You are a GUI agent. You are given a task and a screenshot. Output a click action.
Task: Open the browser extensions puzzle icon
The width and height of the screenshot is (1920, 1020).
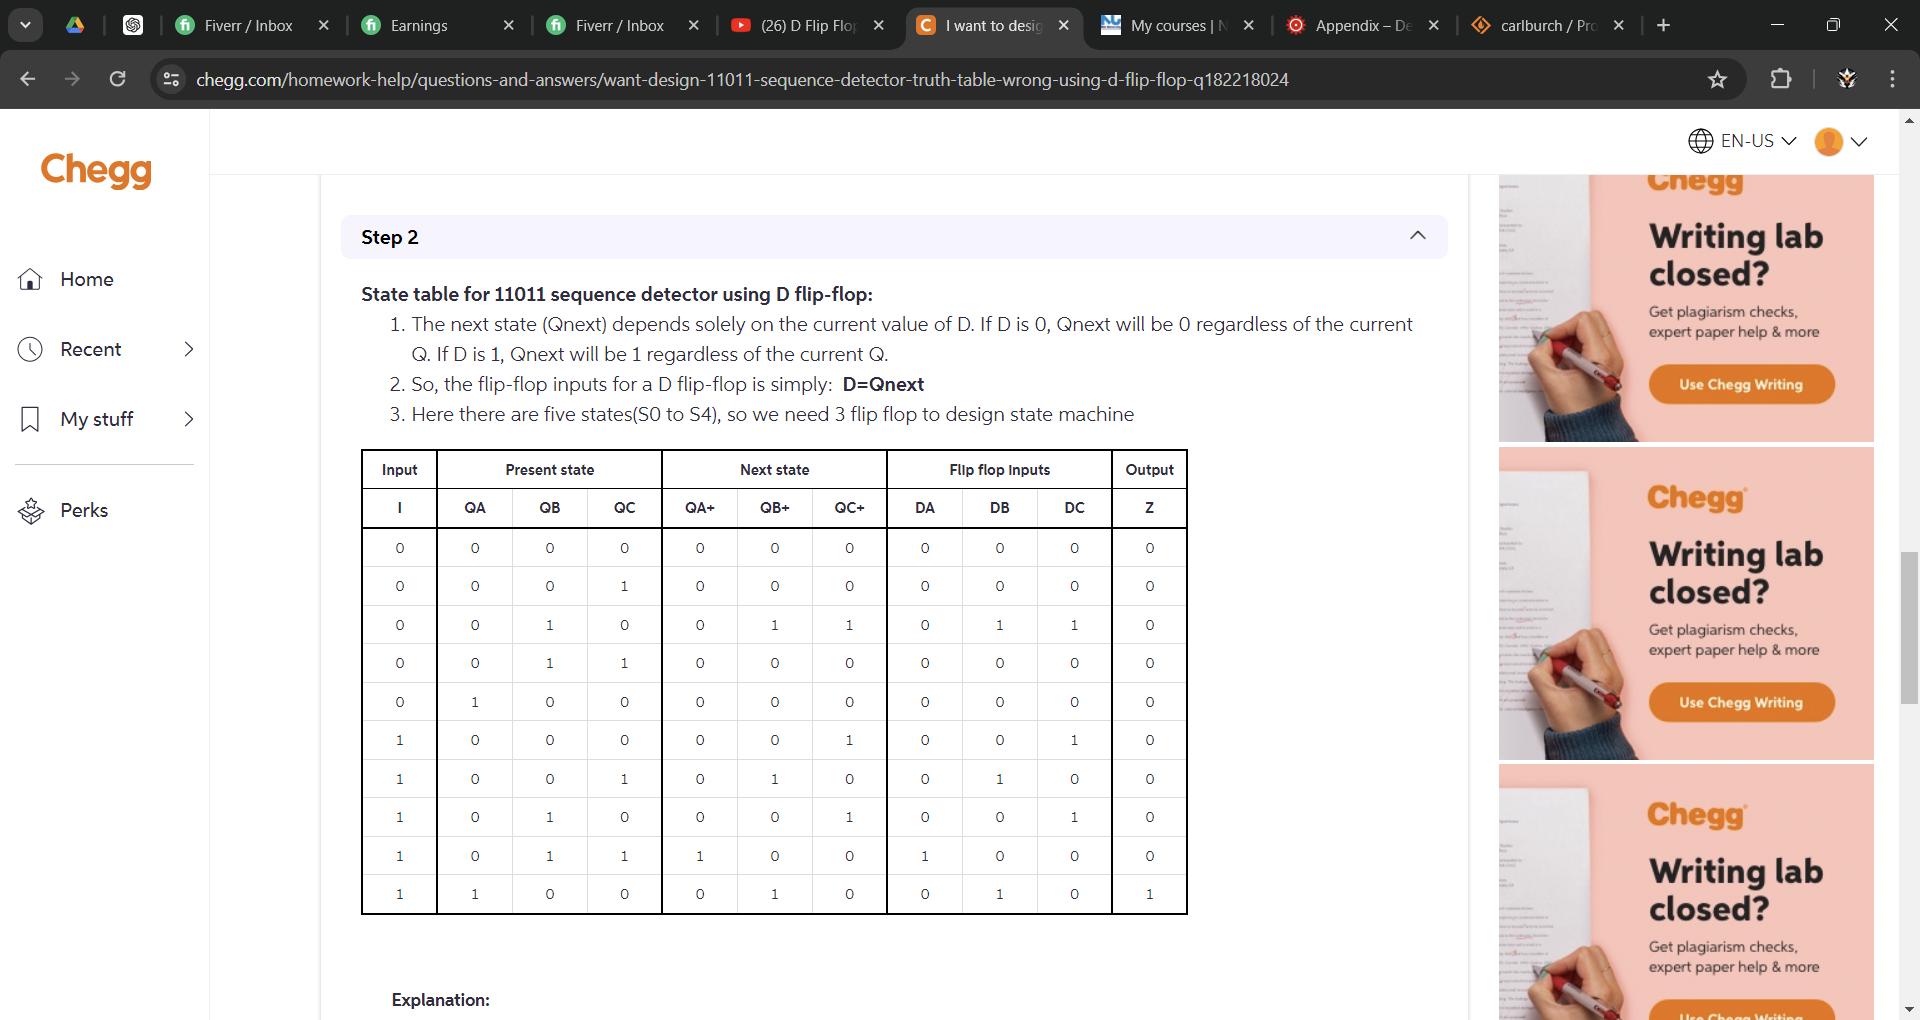(x=1782, y=79)
